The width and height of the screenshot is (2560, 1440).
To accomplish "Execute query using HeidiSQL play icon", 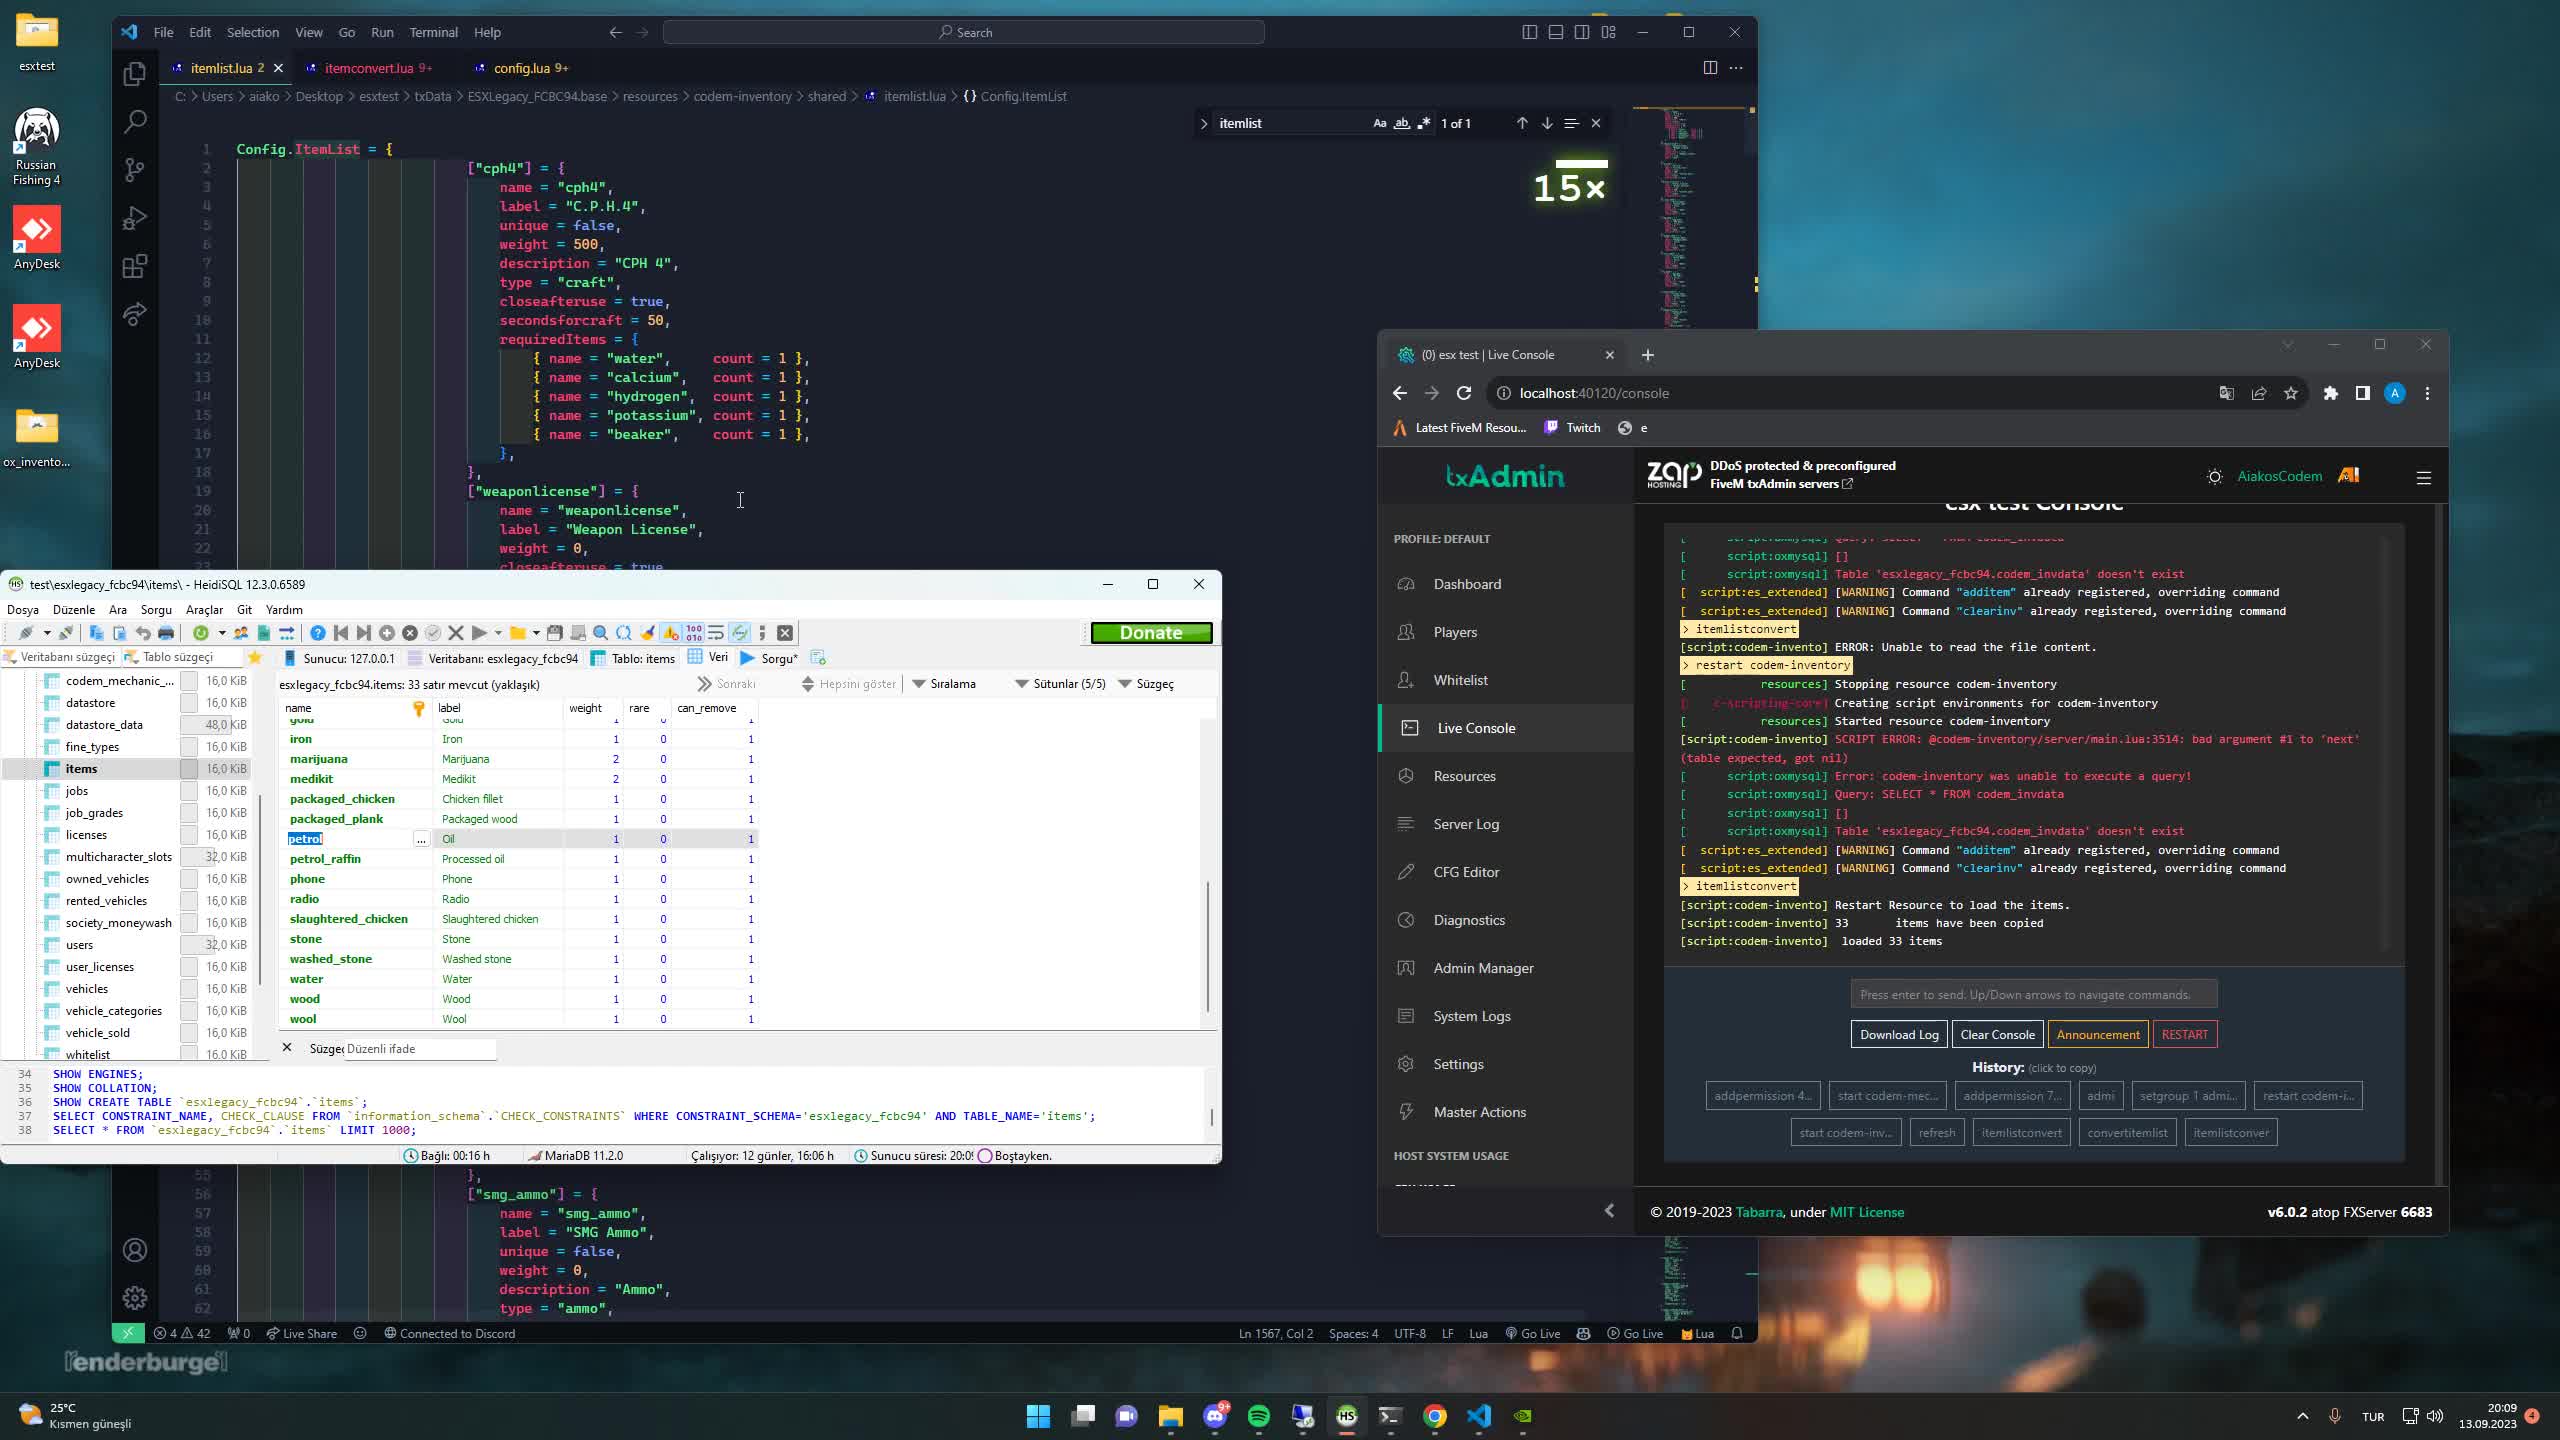I will coord(480,632).
